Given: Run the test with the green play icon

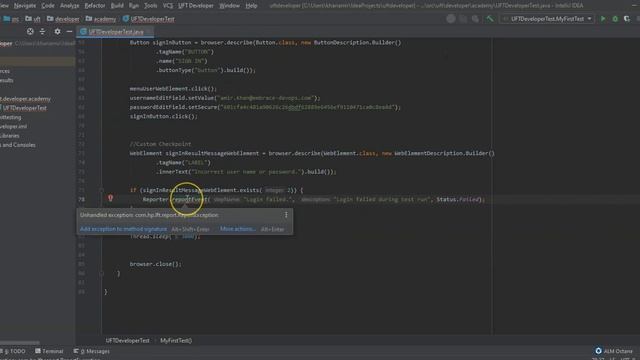Looking at the screenshot, I should pos(602,19).
